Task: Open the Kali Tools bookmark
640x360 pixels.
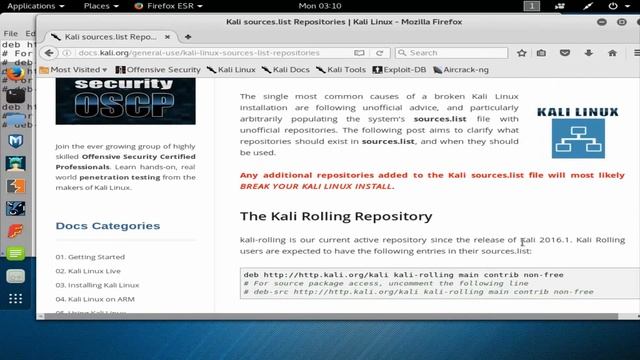Action: (x=341, y=70)
